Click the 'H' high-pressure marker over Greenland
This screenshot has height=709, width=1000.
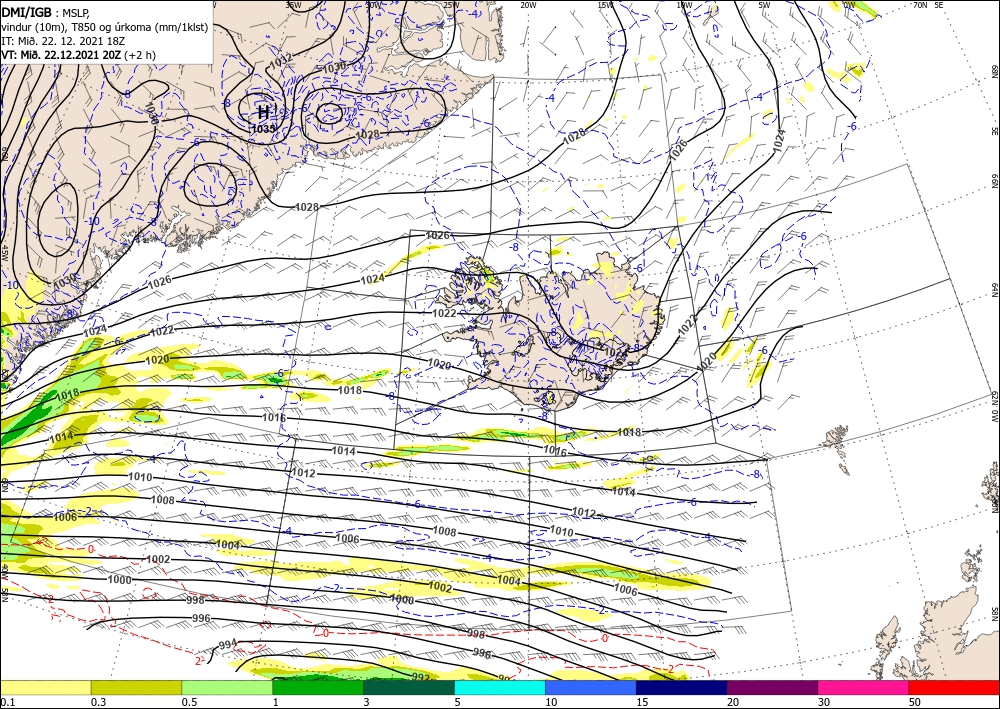(263, 113)
